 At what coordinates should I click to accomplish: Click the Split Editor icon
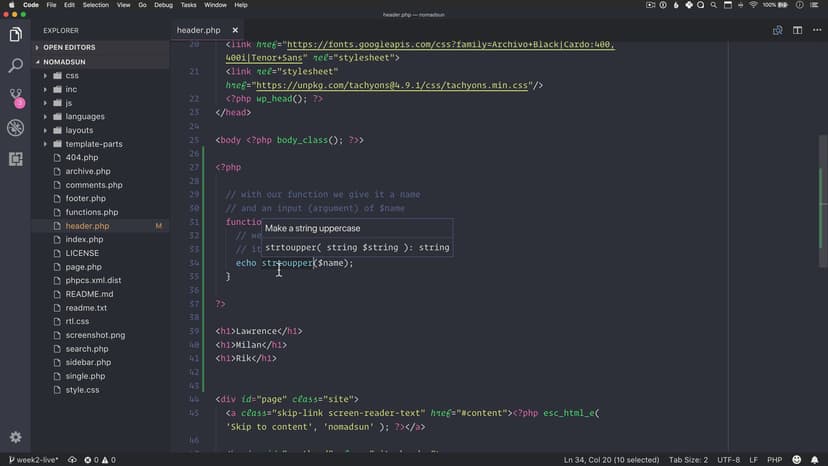pyautogui.click(x=797, y=30)
